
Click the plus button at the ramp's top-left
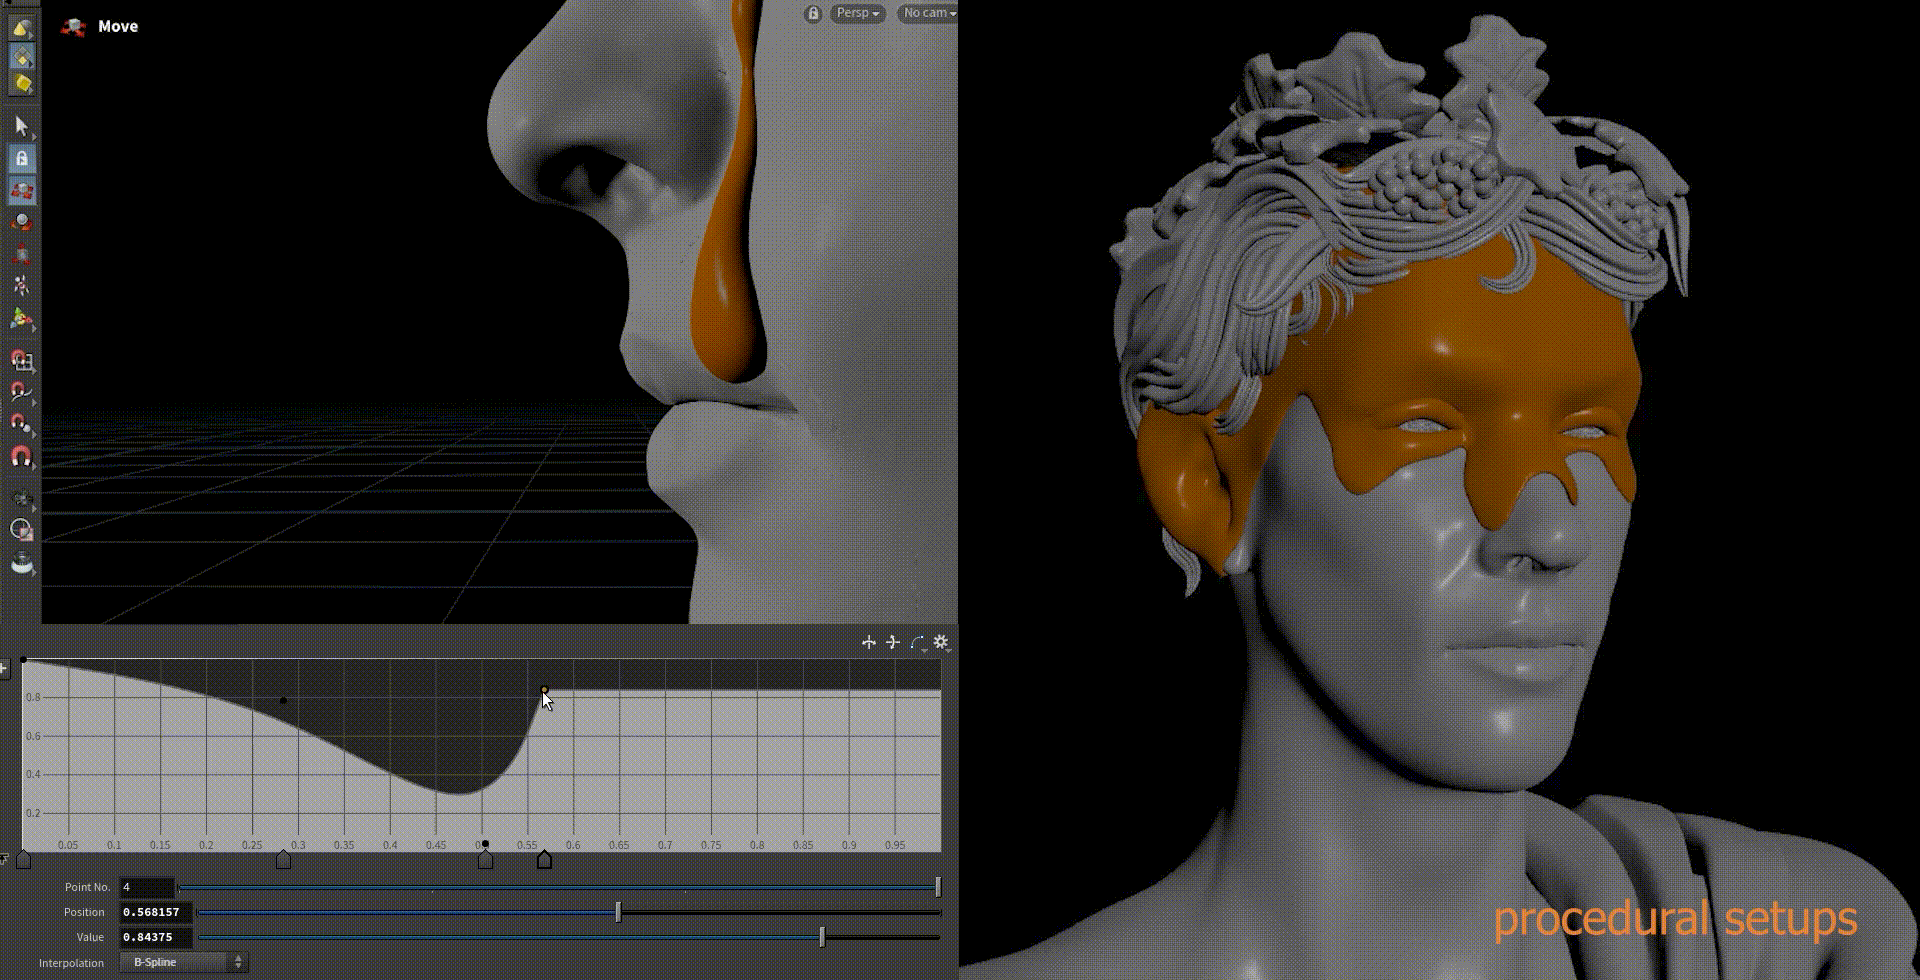5,667
